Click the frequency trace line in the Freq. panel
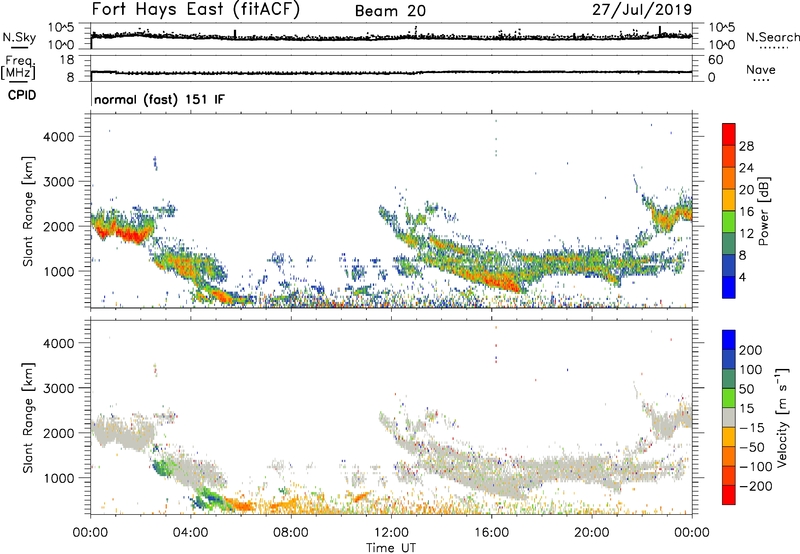The width and height of the screenshot is (800, 554). point(391,72)
